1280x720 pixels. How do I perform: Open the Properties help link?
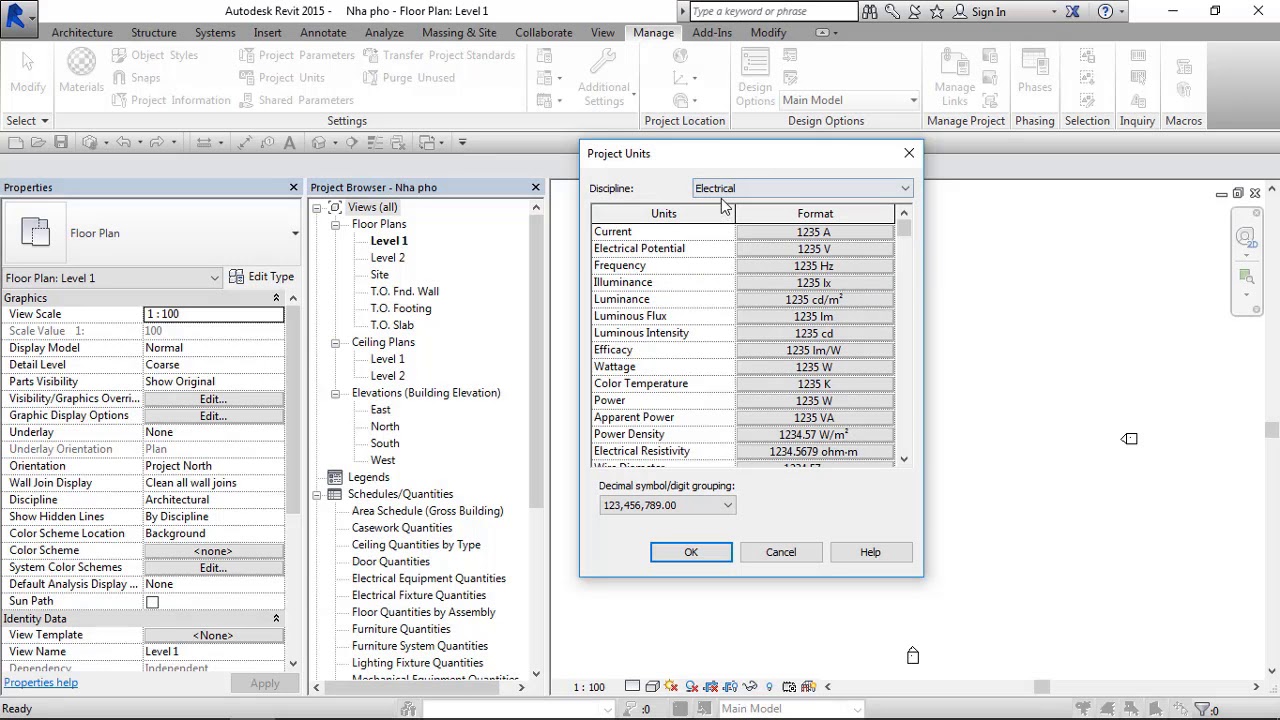tap(41, 683)
